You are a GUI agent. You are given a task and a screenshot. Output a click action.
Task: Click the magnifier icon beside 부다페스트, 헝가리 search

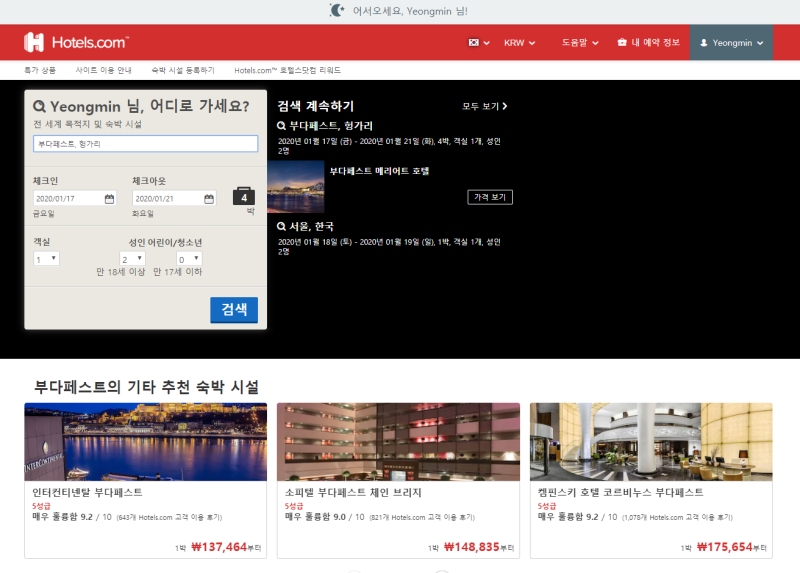(x=281, y=126)
